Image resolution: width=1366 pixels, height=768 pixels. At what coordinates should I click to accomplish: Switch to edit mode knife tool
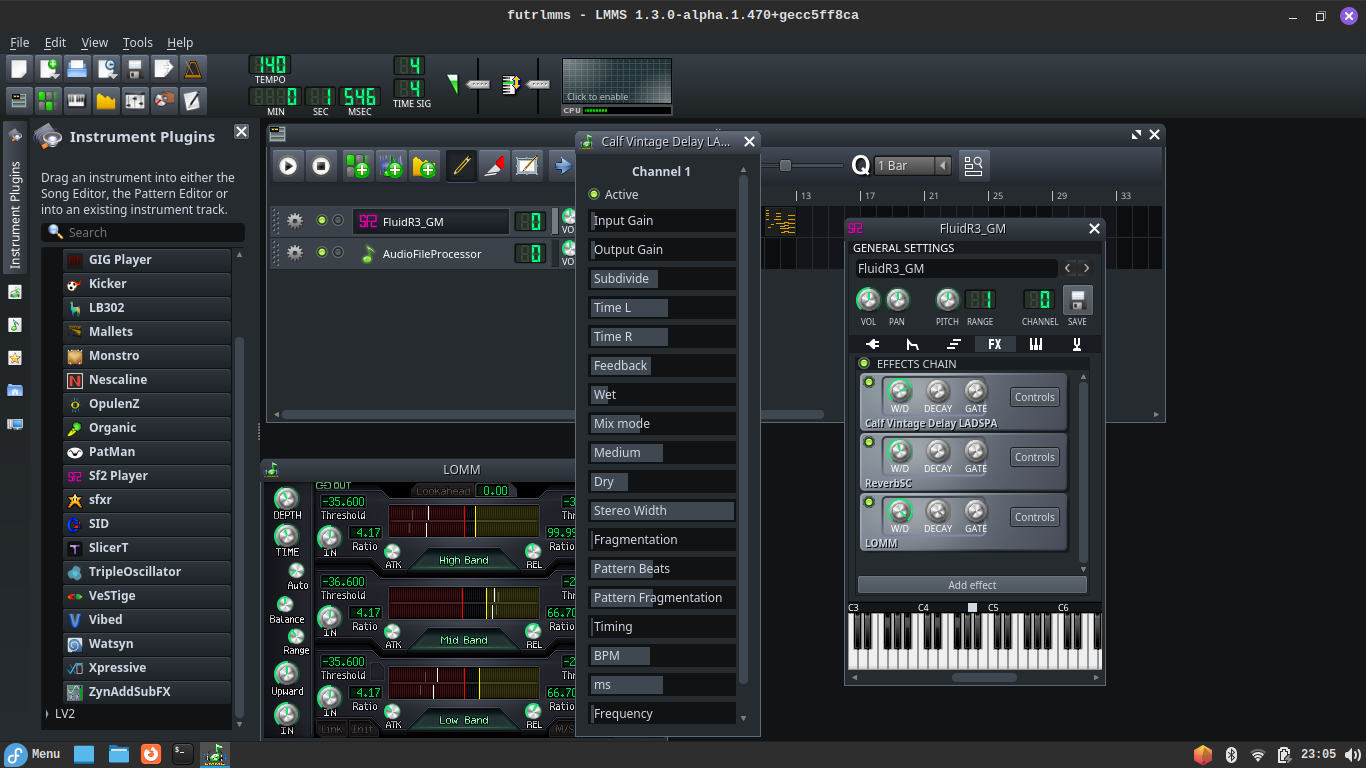pyautogui.click(x=494, y=166)
